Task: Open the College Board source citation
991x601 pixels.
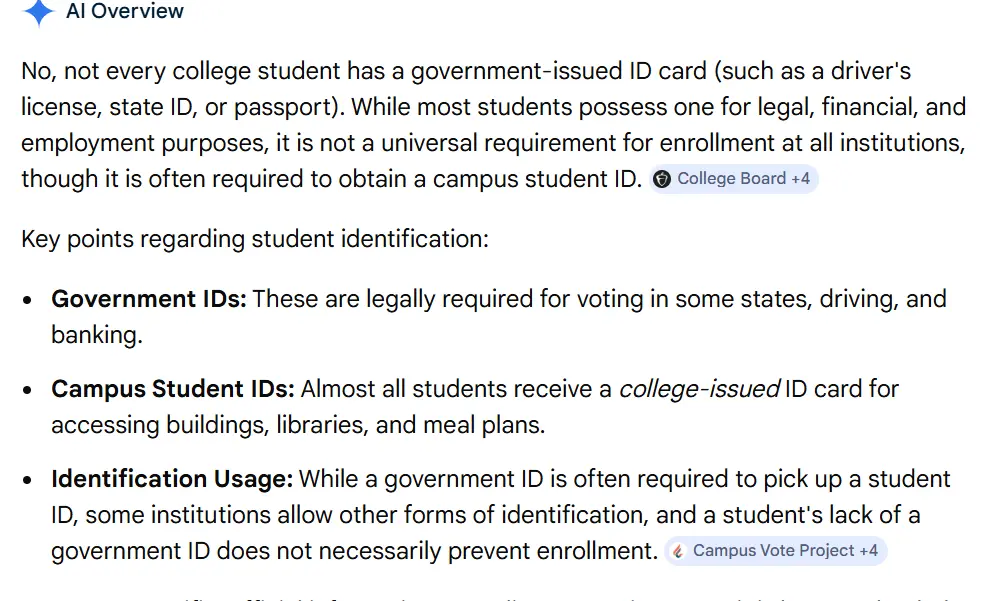Action: 731,179
